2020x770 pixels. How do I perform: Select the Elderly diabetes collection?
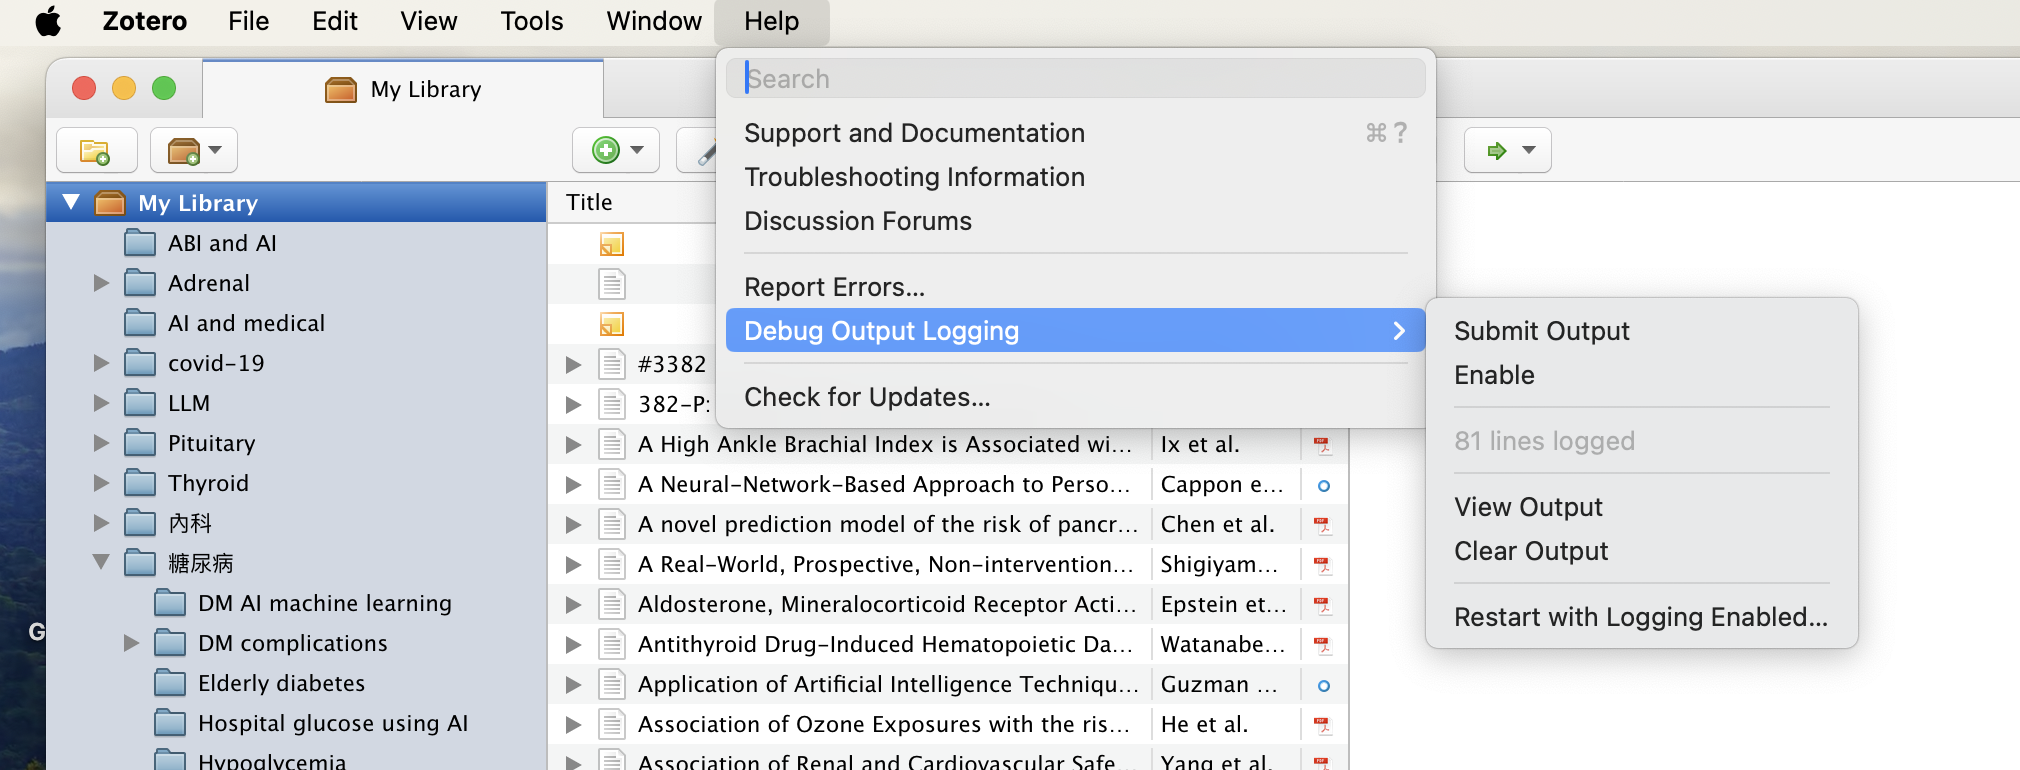coord(281,683)
